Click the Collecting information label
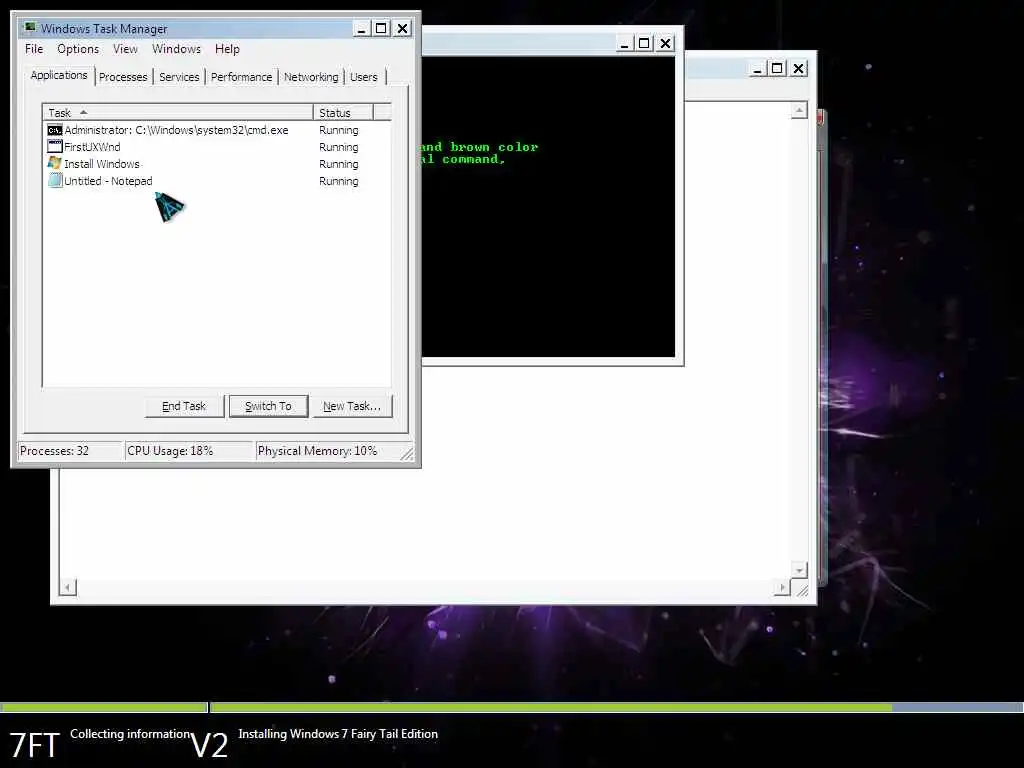The image size is (1024, 768). [x=131, y=734]
